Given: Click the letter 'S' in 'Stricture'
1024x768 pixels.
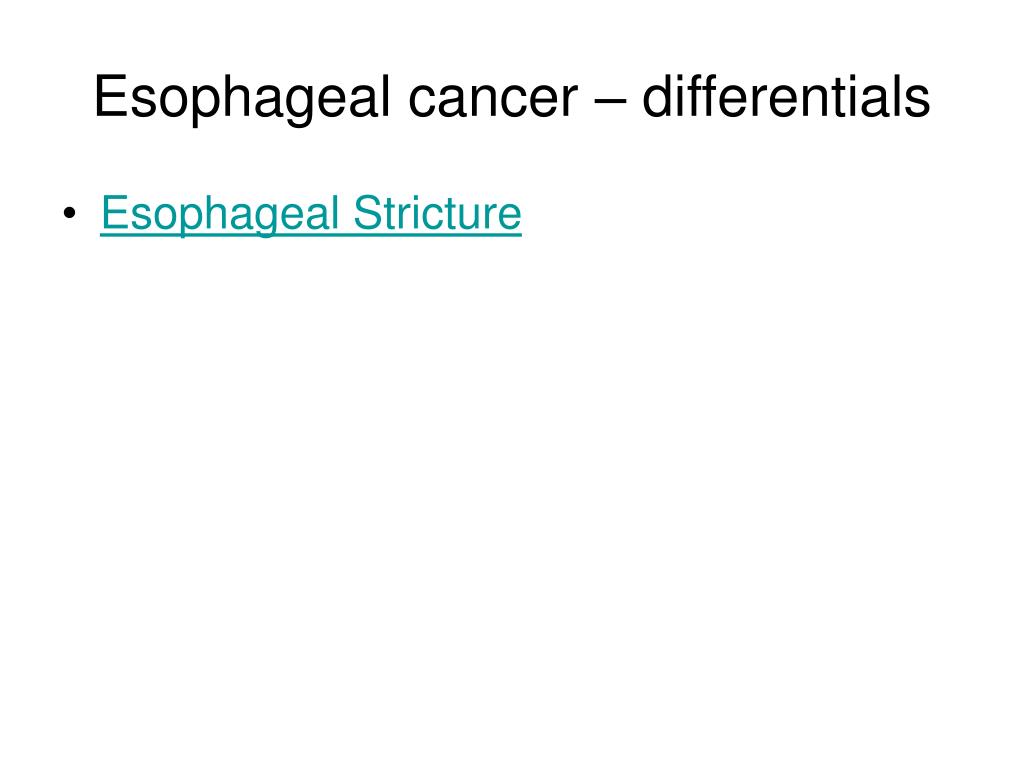Looking at the screenshot, I should pos(366,212).
